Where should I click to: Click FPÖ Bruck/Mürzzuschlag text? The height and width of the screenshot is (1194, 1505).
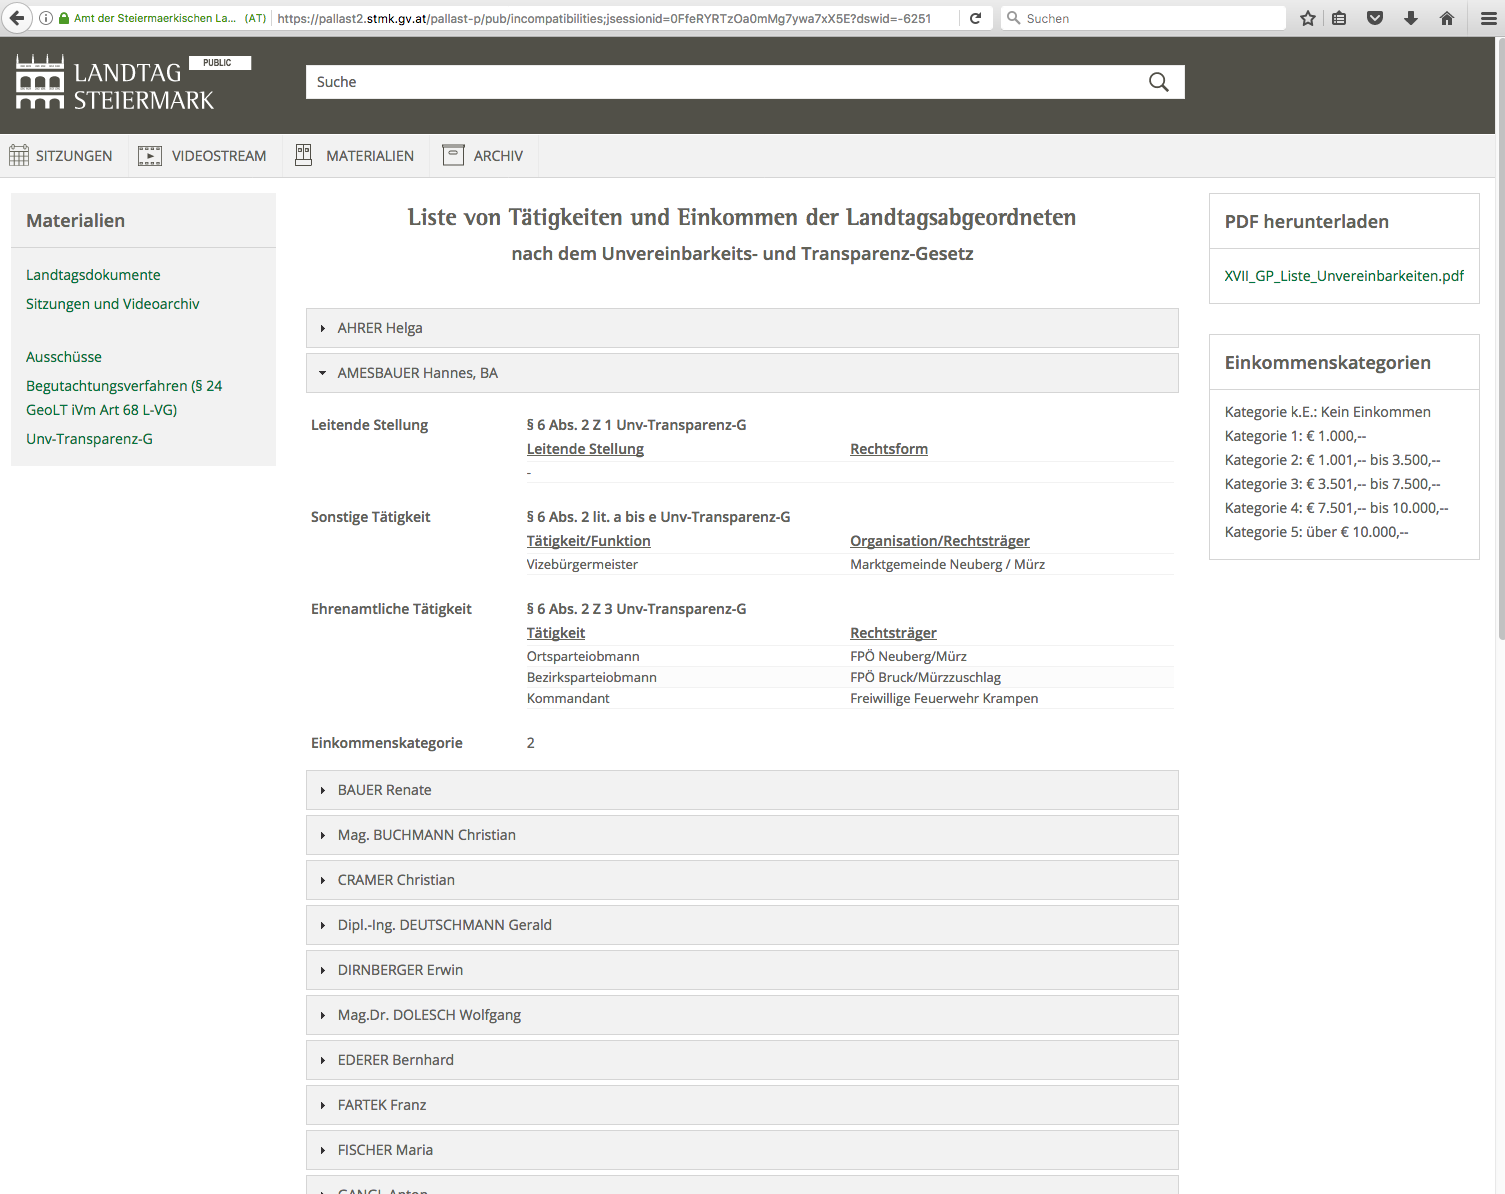coord(925,678)
